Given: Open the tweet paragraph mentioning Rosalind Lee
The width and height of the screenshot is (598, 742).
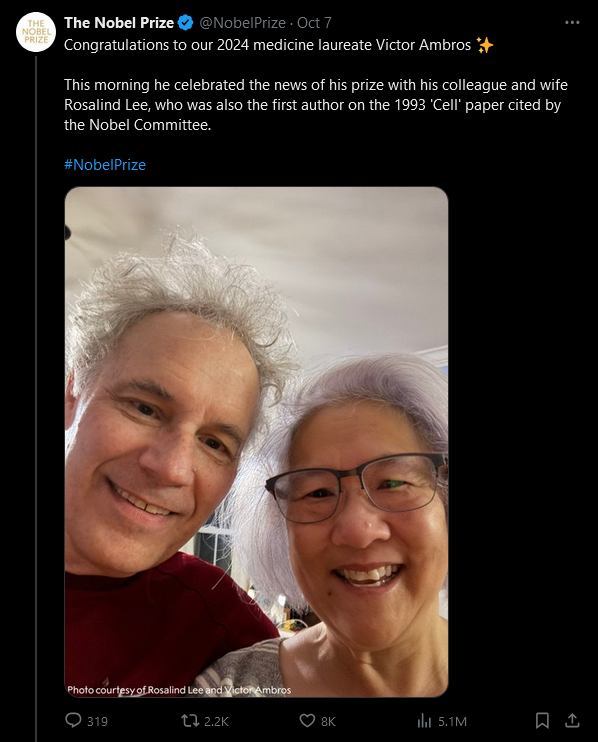Looking at the screenshot, I should pos(316,105).
